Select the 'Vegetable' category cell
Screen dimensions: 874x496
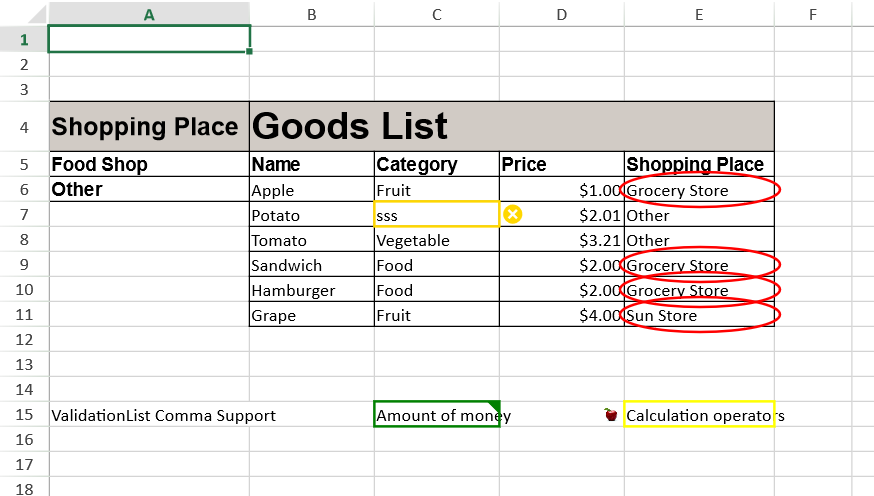pos(436,240)
